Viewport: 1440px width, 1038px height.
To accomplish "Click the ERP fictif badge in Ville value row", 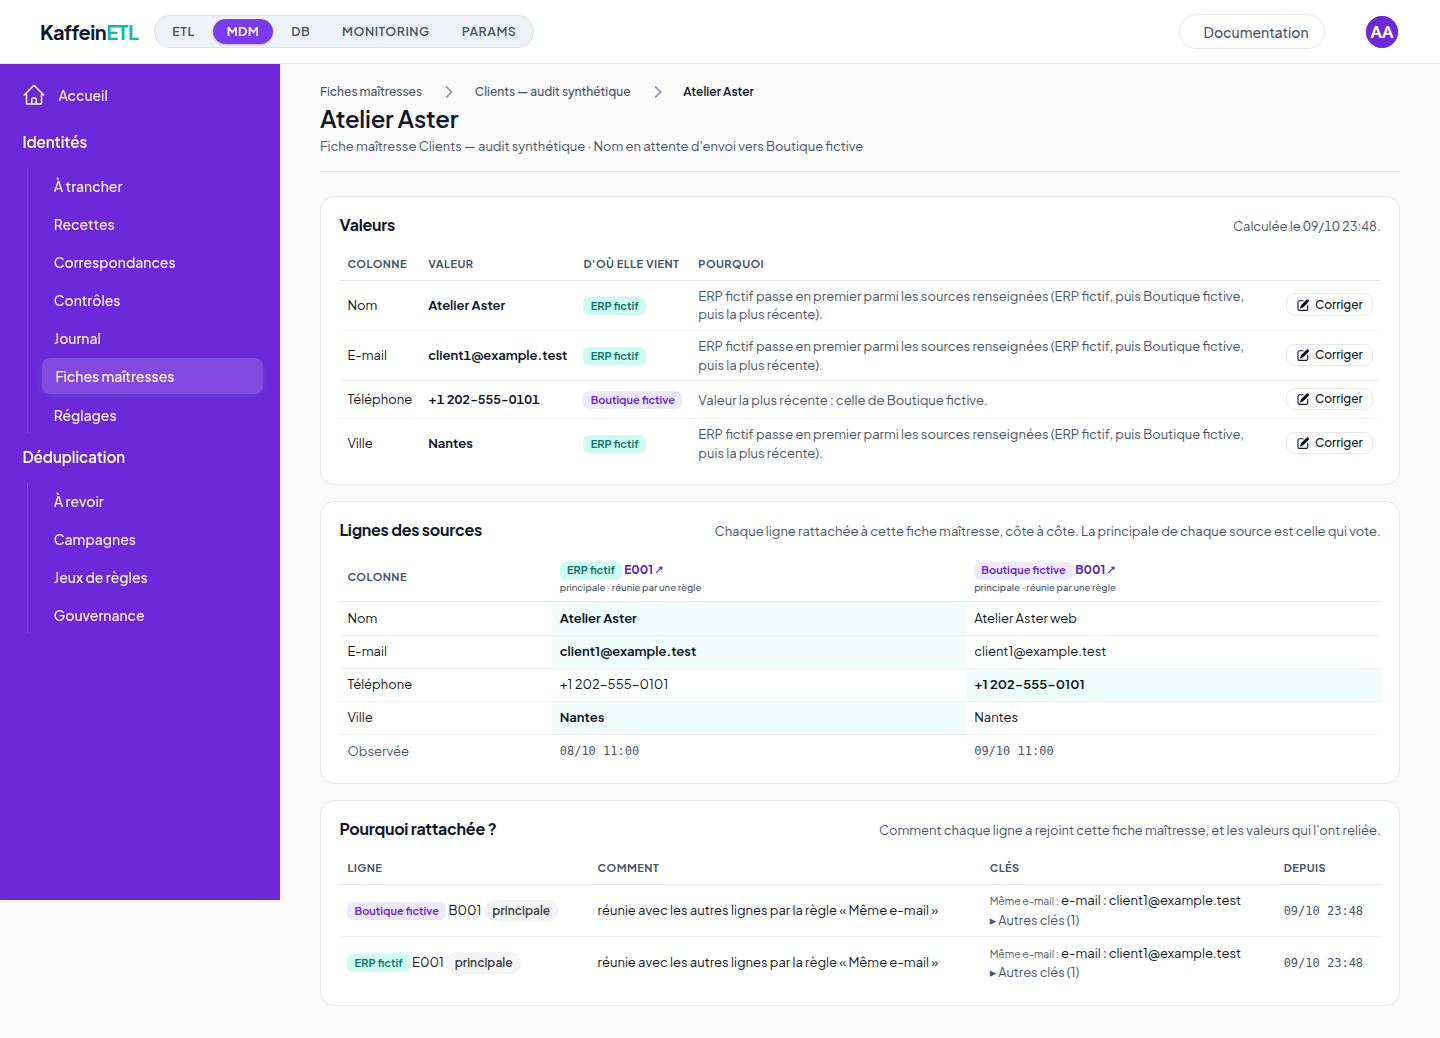I will [614, 444].
